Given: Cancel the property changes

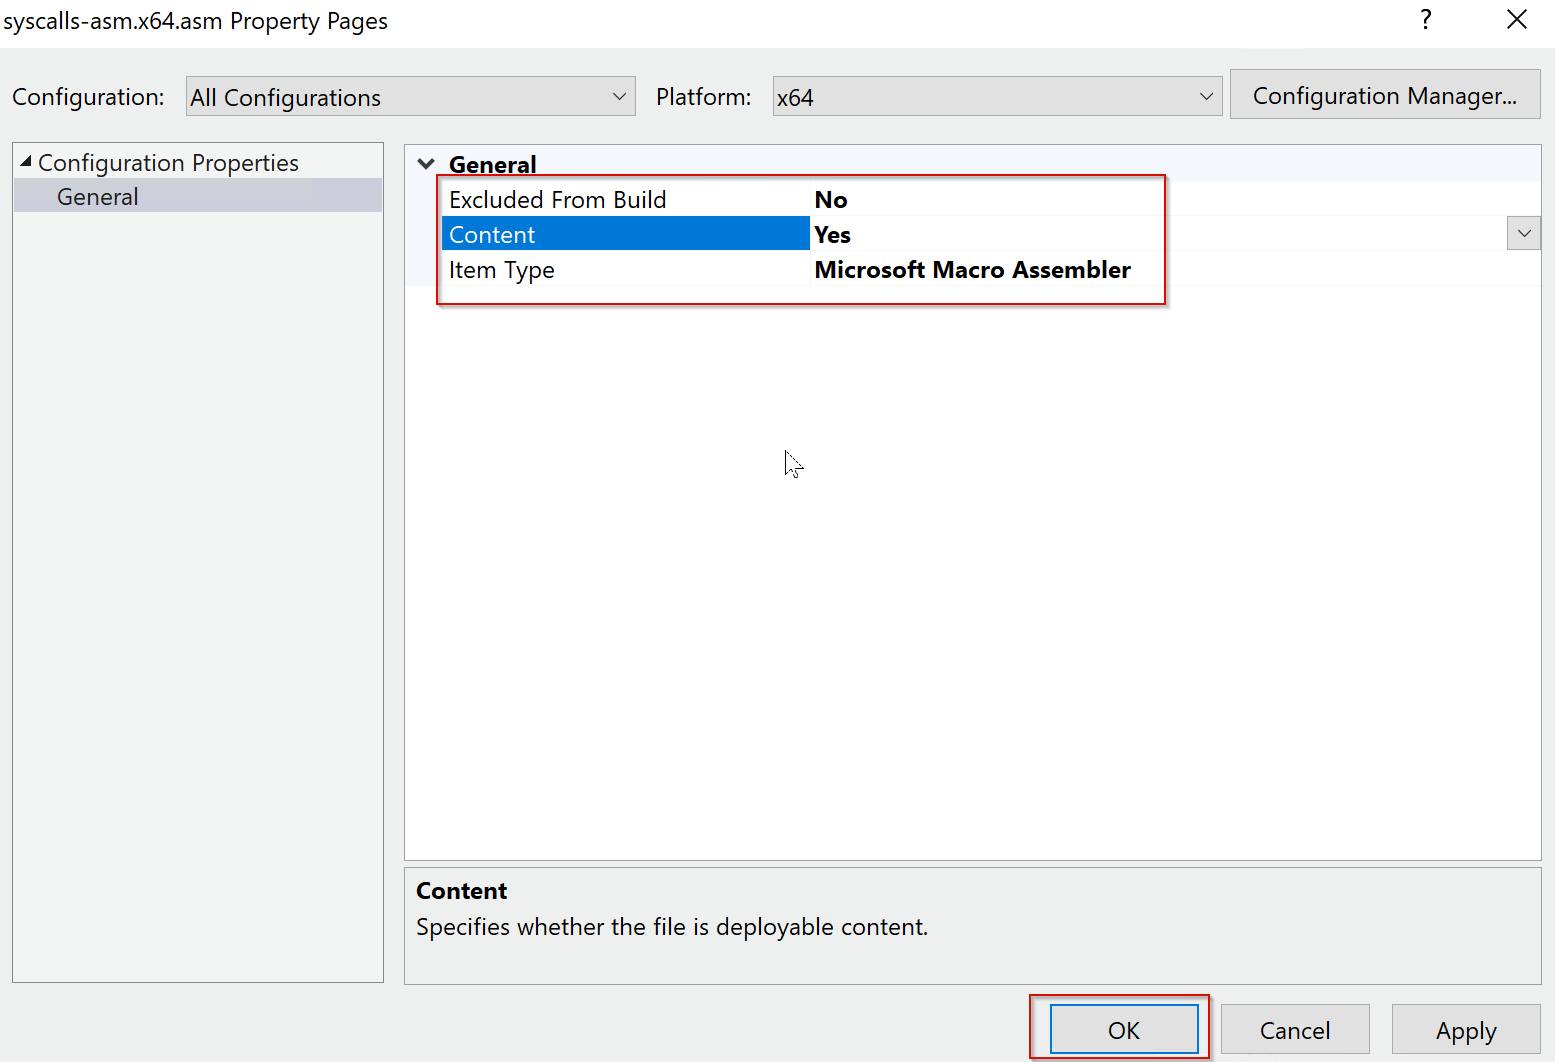Looking at the screenshot, I should tap(1295, 1030).
